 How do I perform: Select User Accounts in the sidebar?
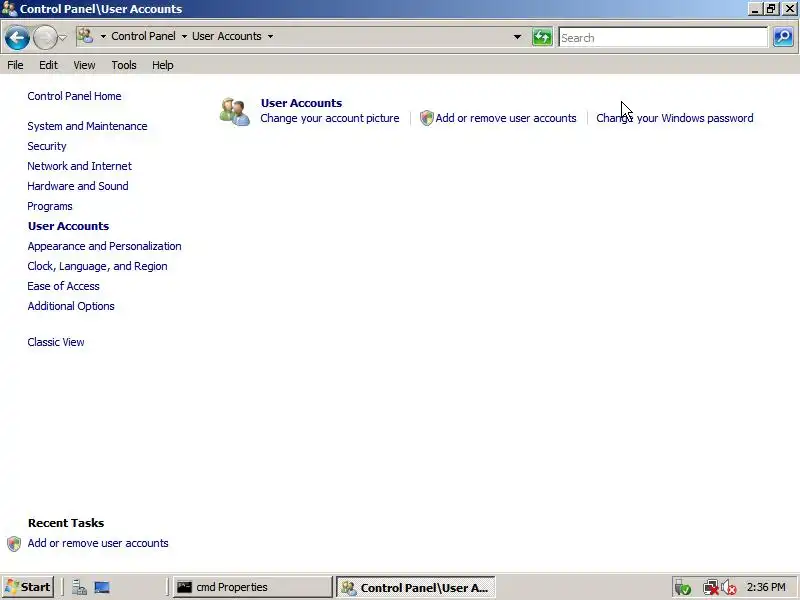tap(68, 226)
